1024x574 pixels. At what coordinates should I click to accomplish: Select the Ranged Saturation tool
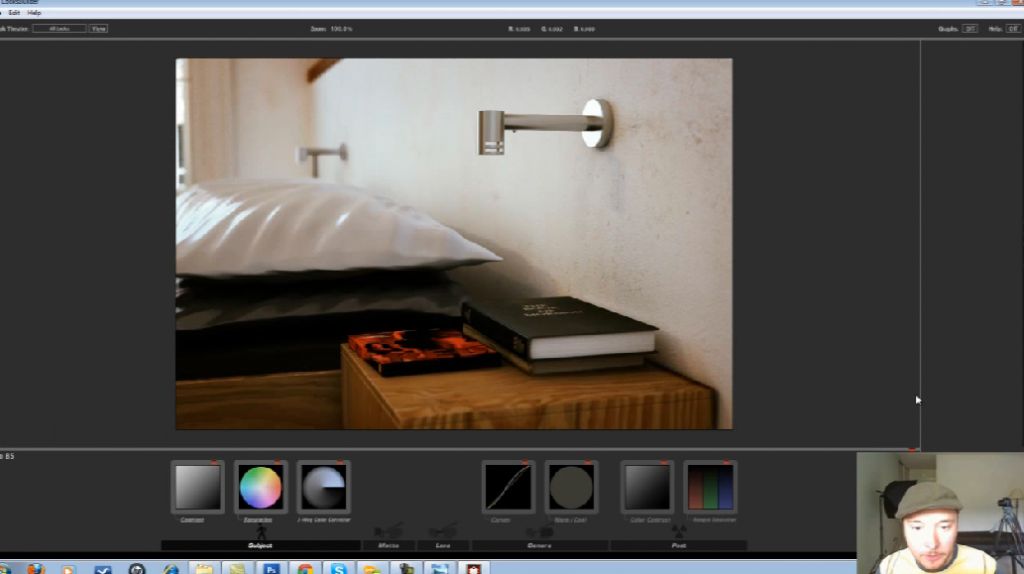tap(710, 487)
